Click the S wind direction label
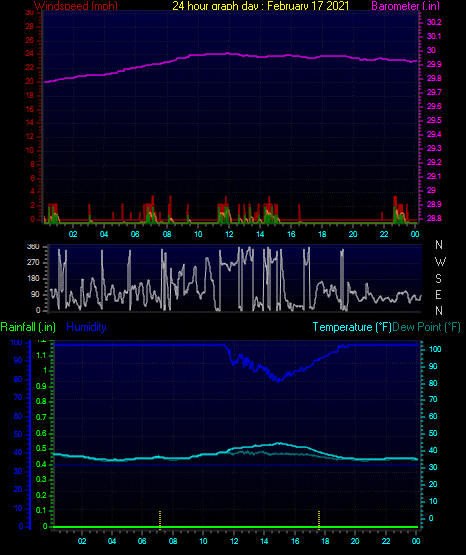 coord(438,279)
